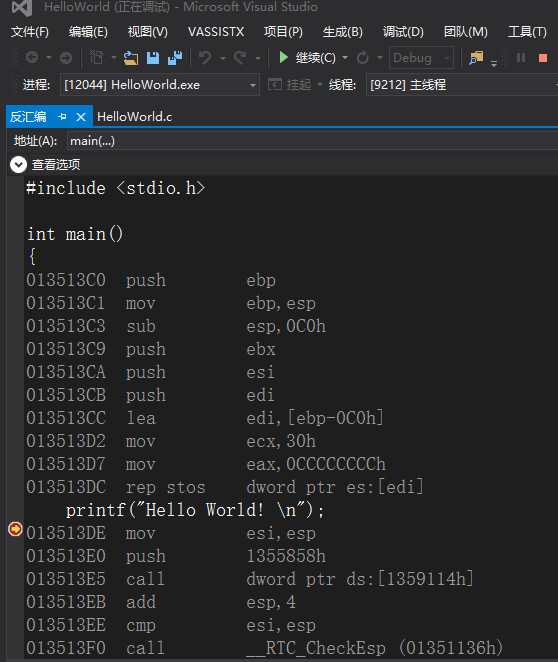Click the printf("Hello World! \n") source line

pyautogui.click(x=195, y=510)
